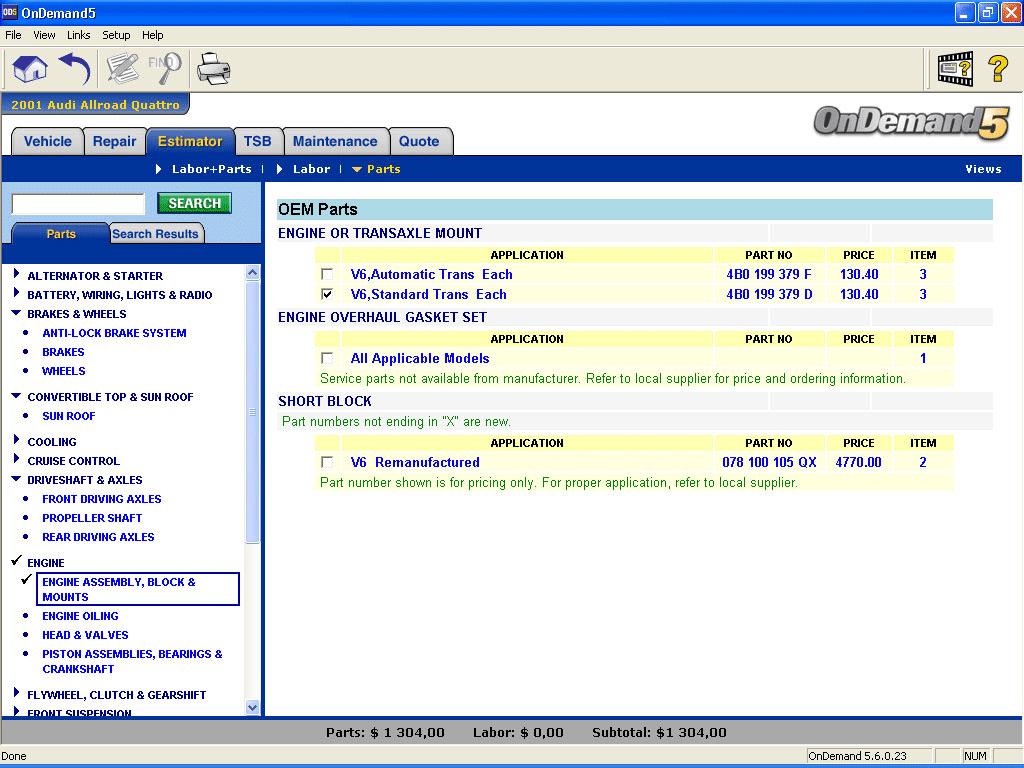Click the Views link
The width and height of the screenshot is (1024, 768).
983,169
